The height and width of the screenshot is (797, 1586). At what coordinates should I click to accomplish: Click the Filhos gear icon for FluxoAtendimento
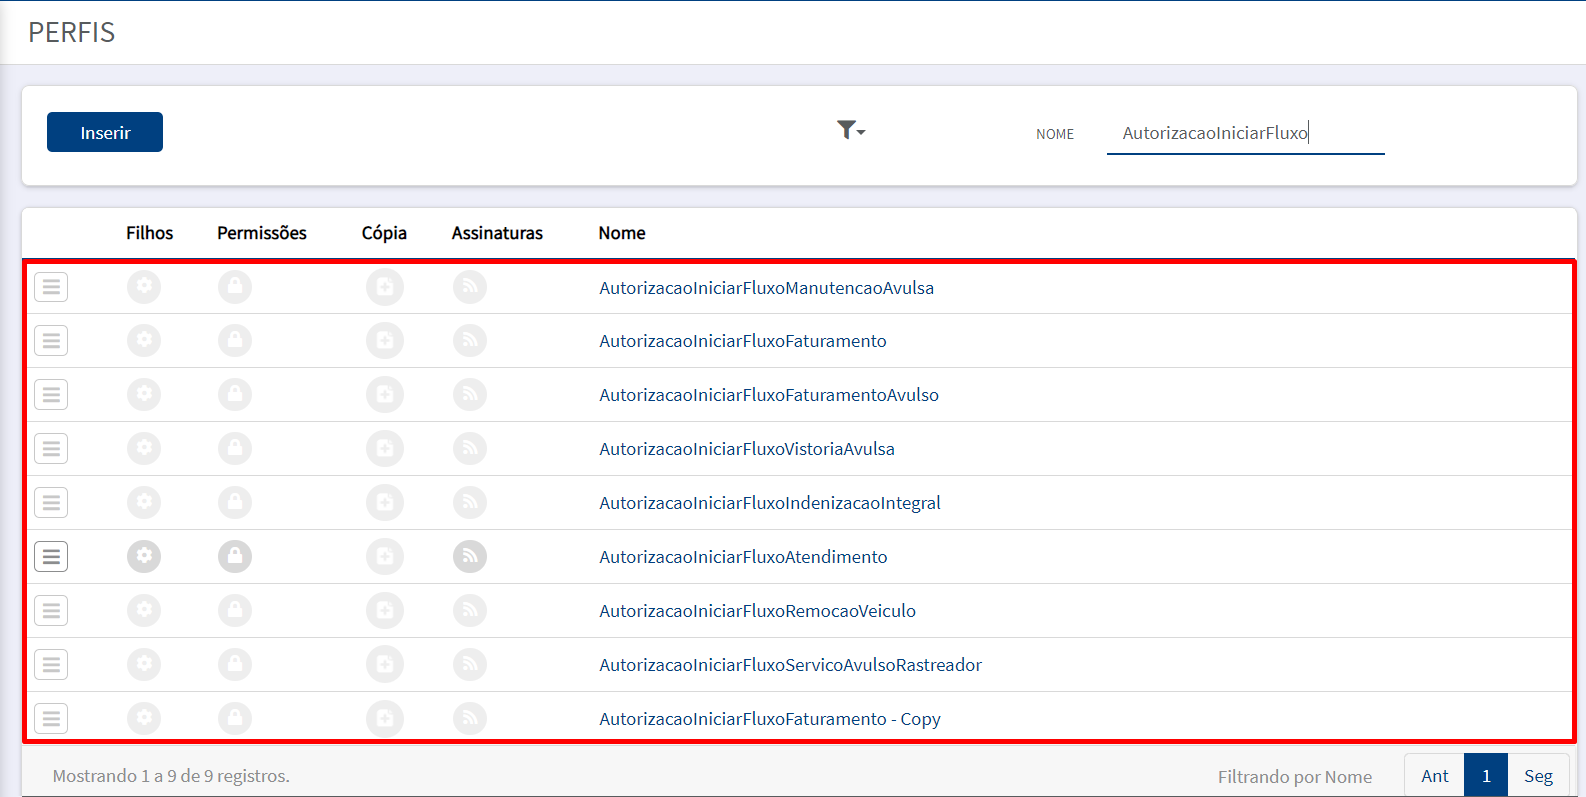click(x=144, y=557)
